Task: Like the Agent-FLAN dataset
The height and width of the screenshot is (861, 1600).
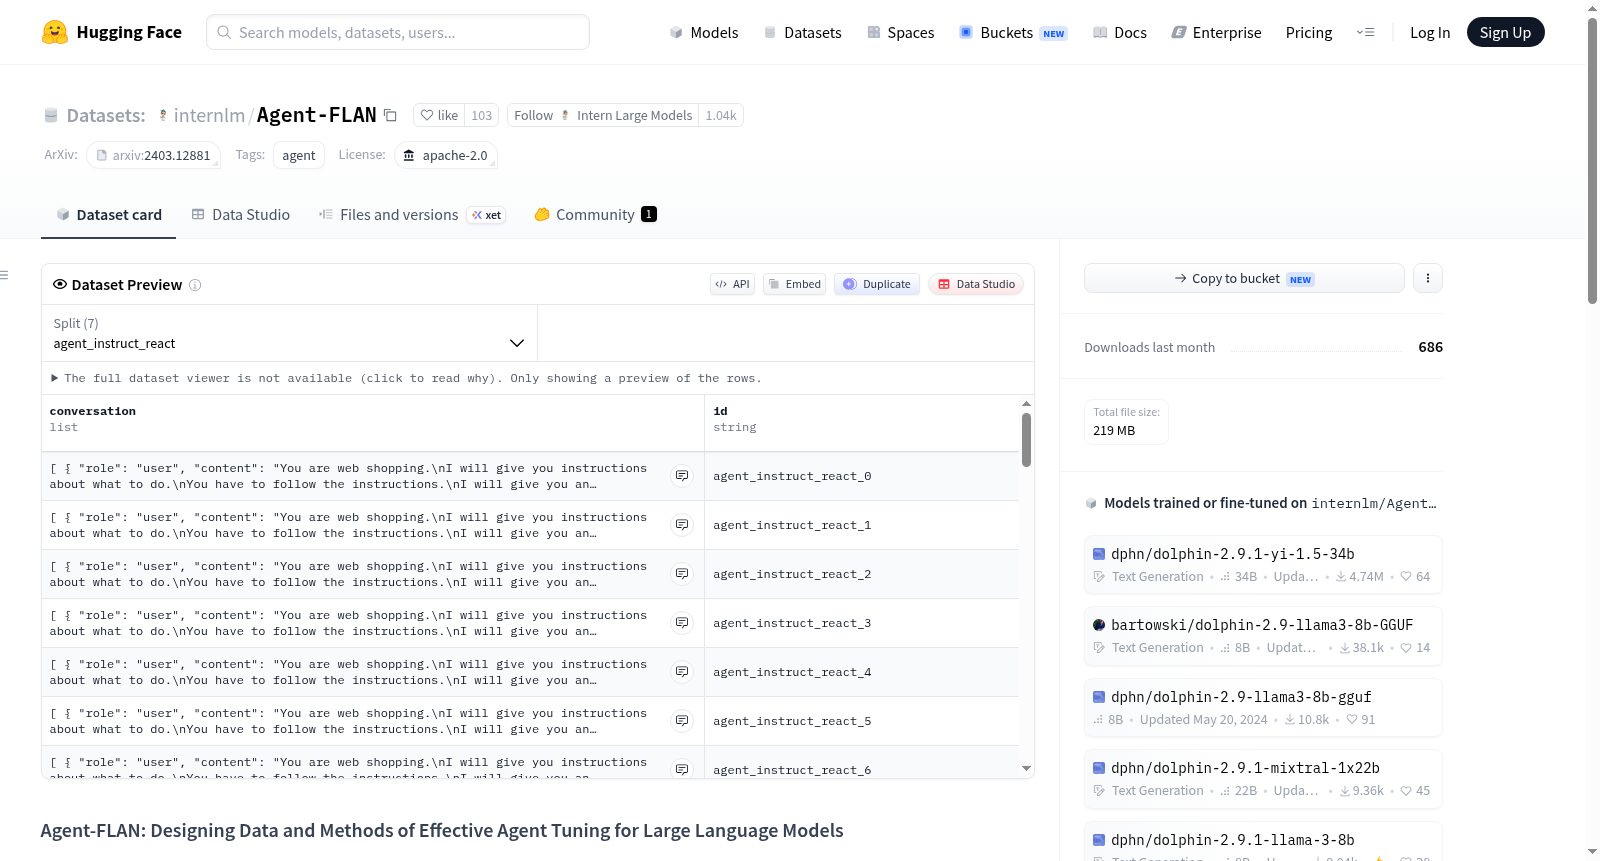Action: tap(439, 116)
